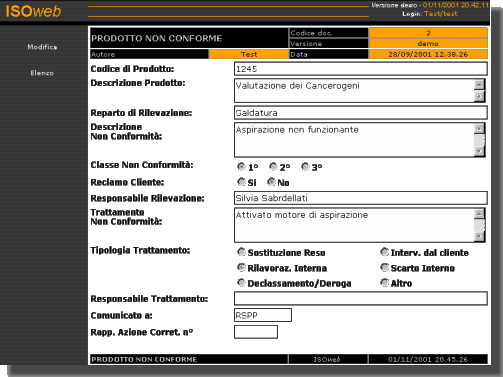The width and height of the screenshot is (503, 377).
Task: Select Si for Reclamo Cliente
Action: [241, 182]
